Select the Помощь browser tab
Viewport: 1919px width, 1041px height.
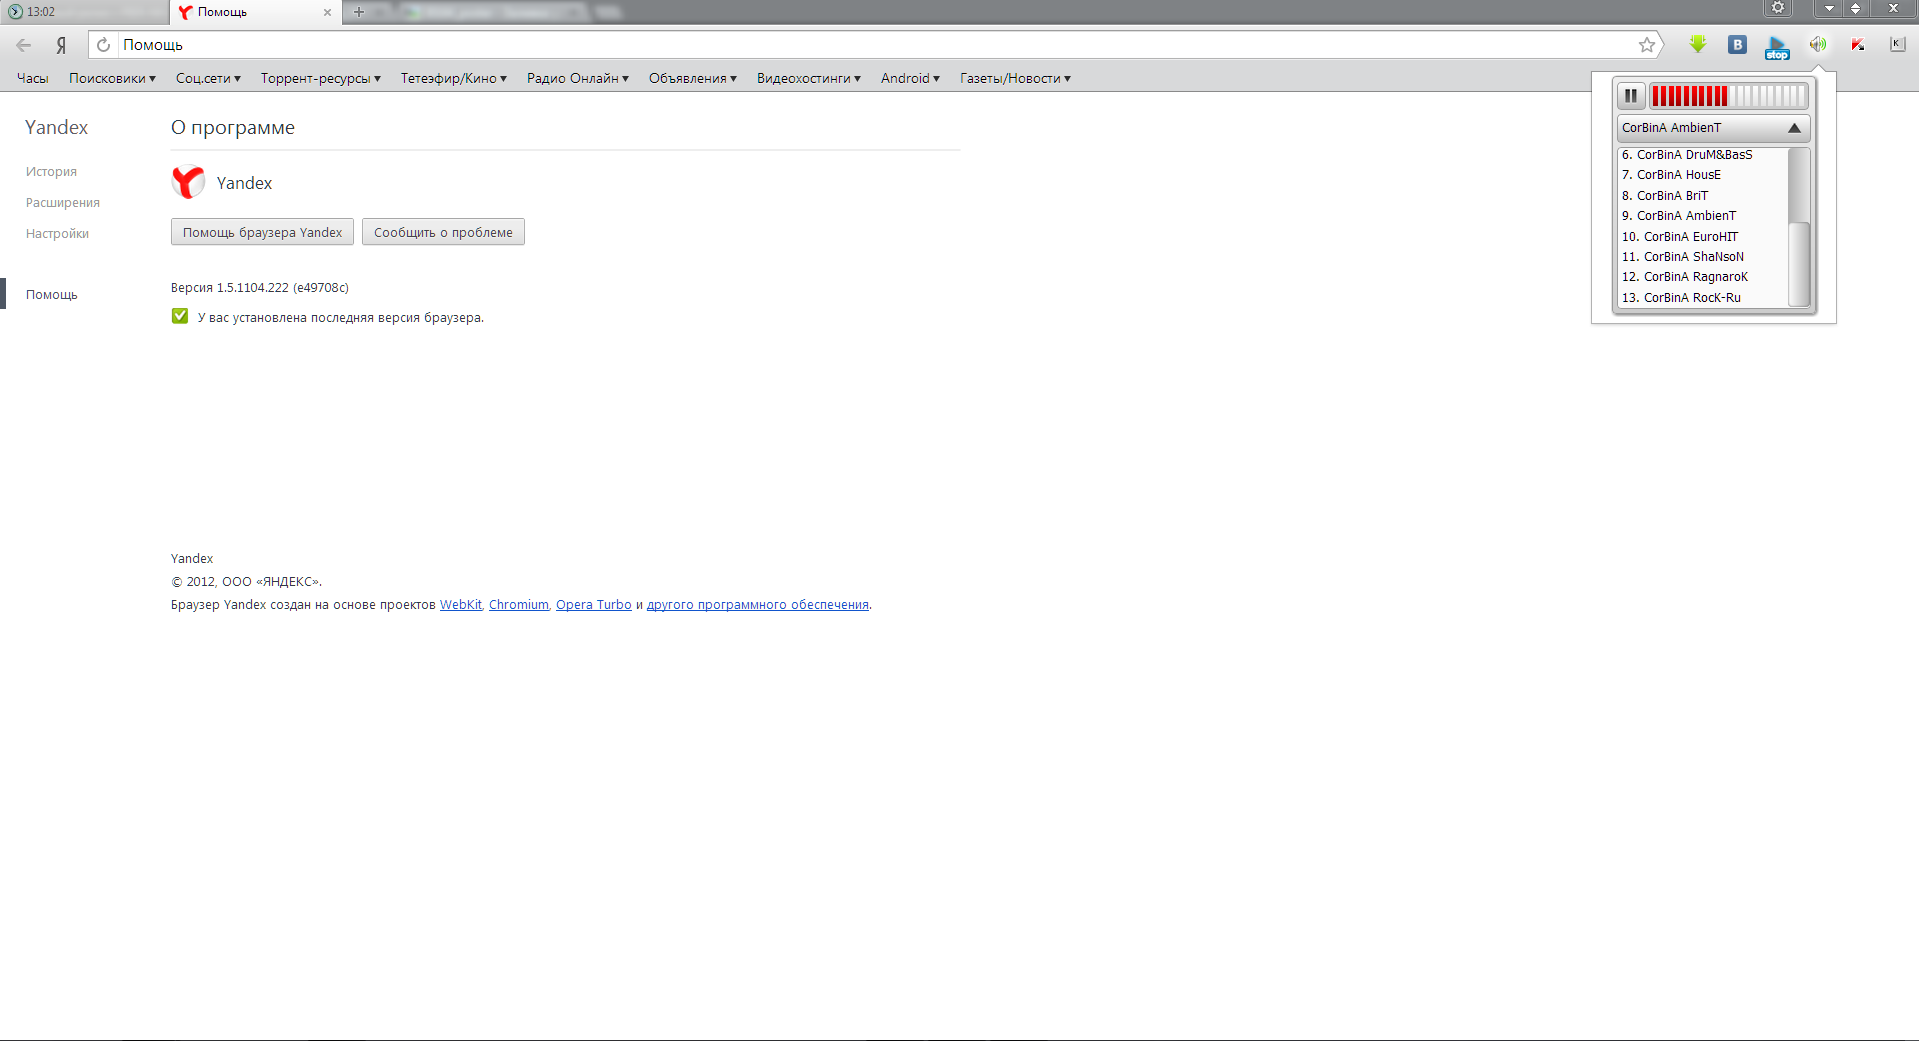tap(256, 12)
